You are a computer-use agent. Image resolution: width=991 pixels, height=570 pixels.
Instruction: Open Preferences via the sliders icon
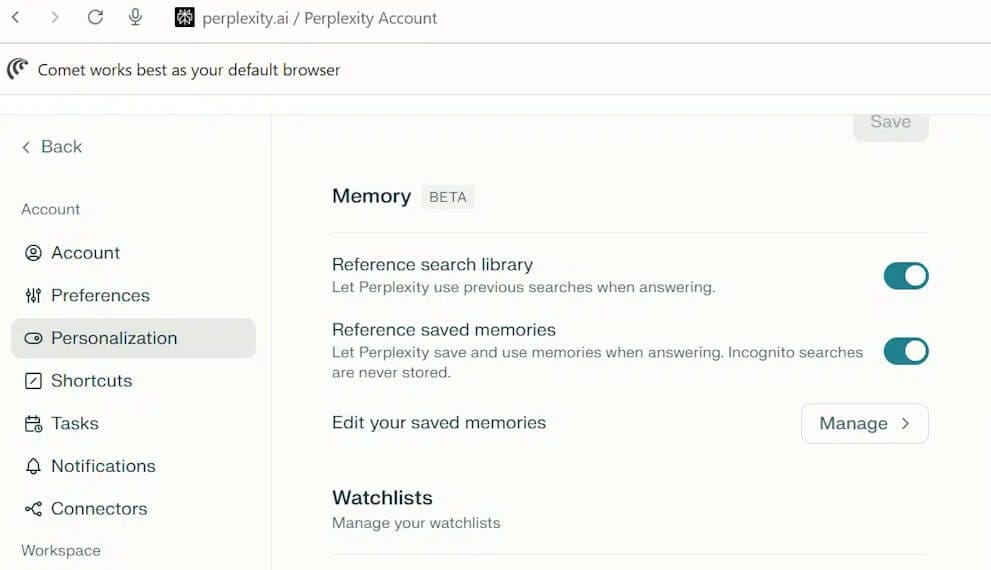[33, 295]
